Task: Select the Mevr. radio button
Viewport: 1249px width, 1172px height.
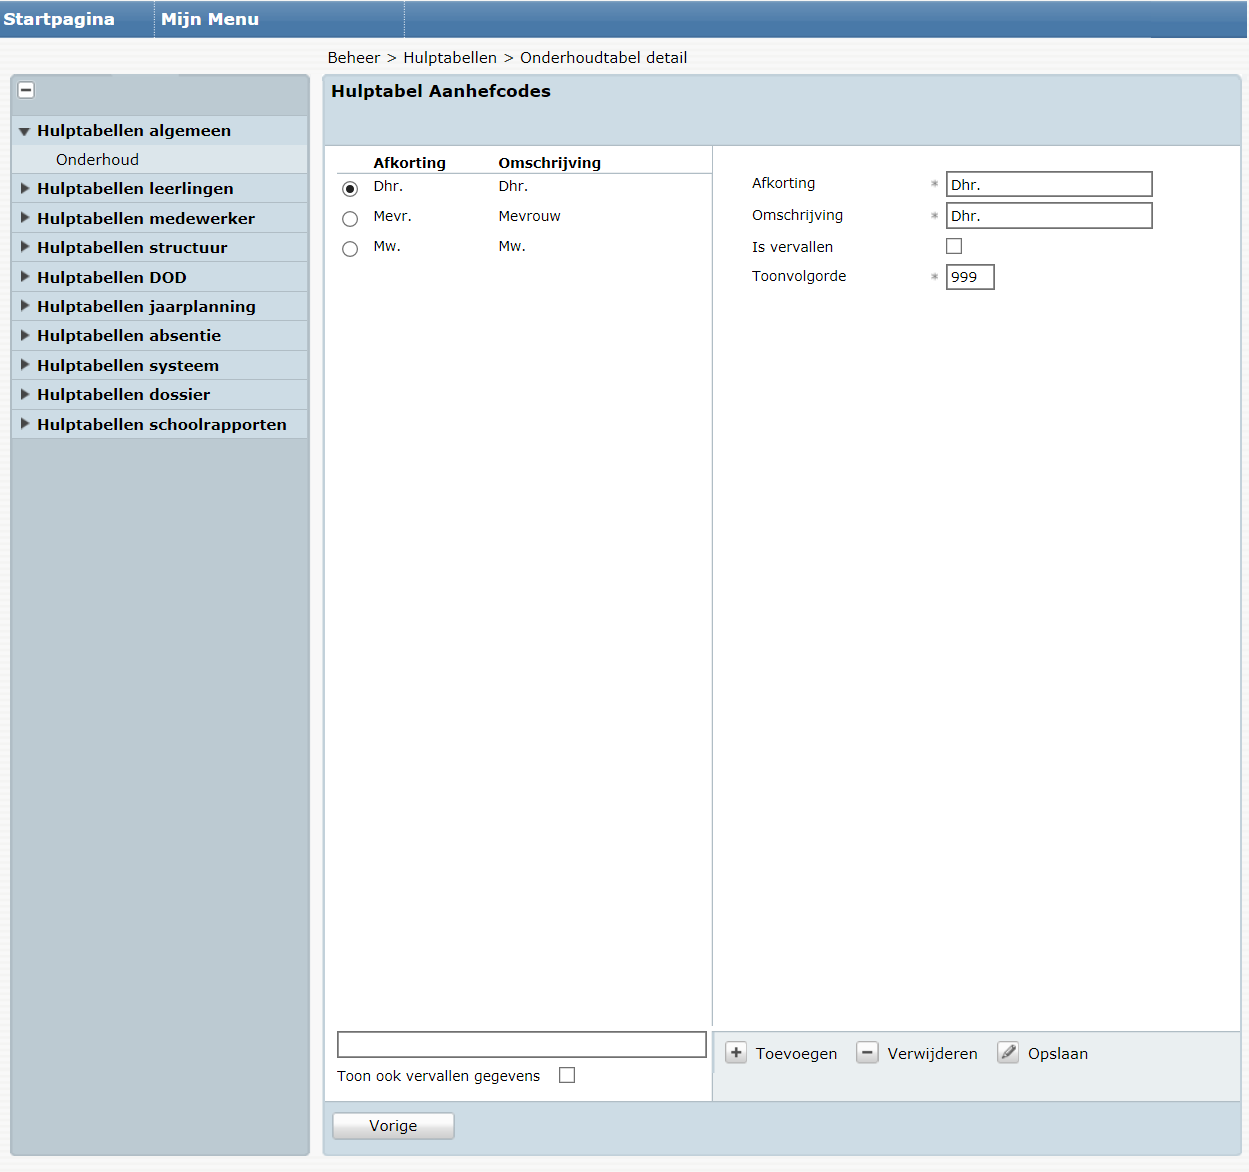Action: (350, 219)
